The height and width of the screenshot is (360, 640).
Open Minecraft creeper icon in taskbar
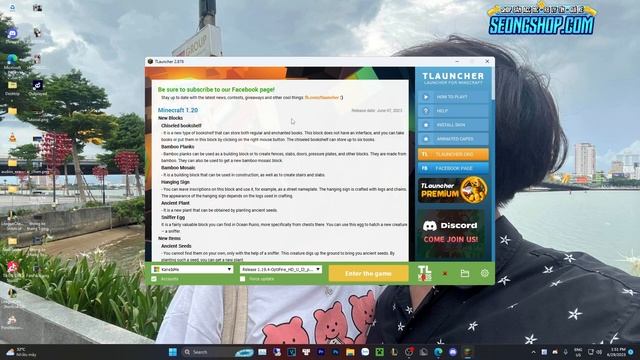tap(380, 352)
